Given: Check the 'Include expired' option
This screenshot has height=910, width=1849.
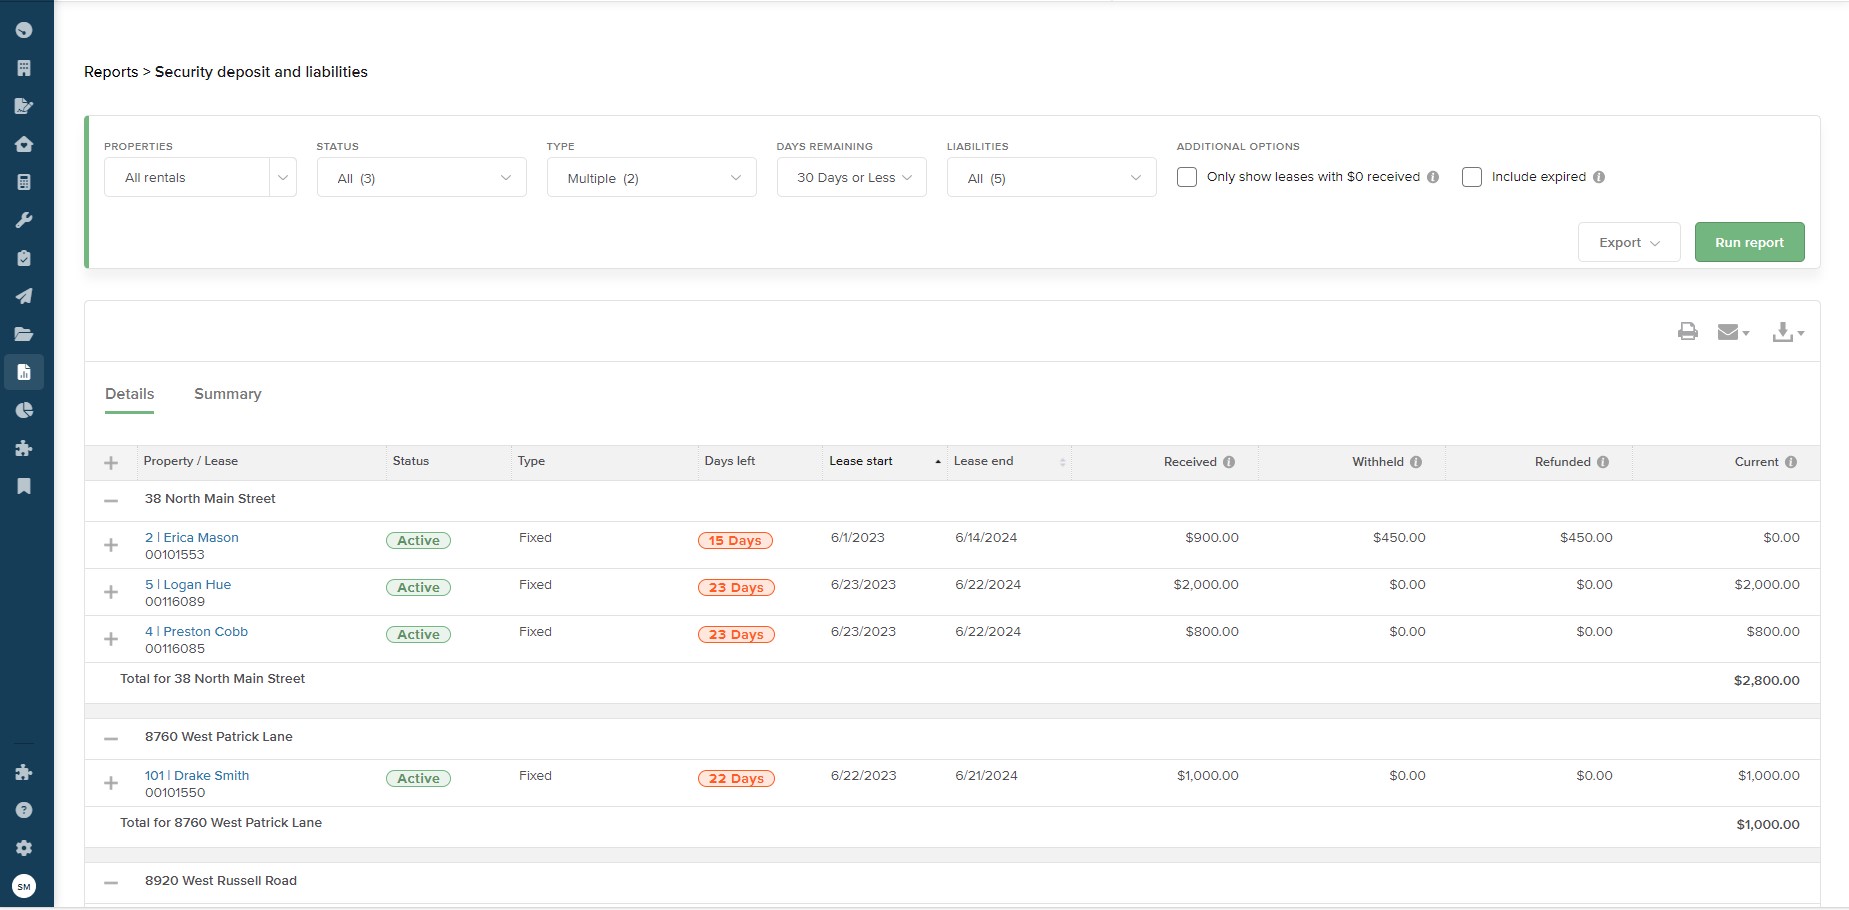Looking at the screenshot, I should (x=1471, y=176).
